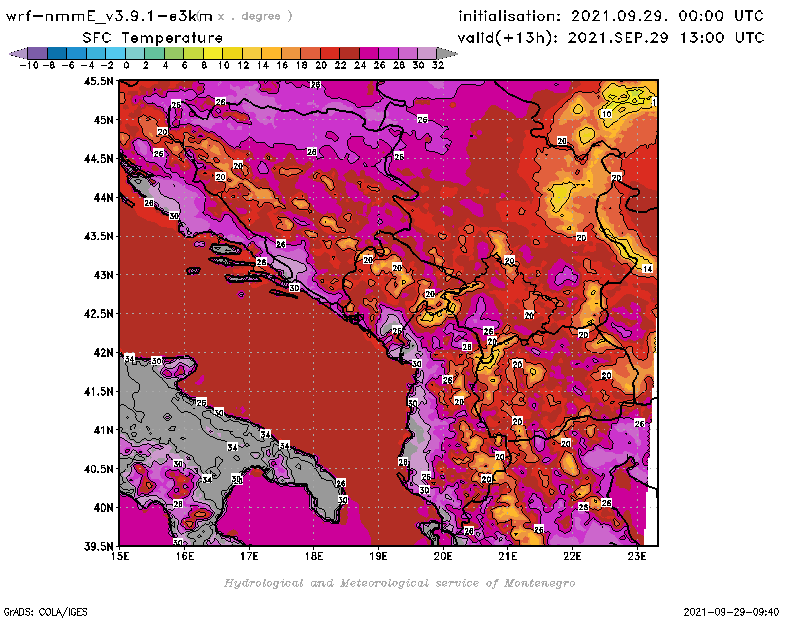
Task: Pick the magenta legend swatch between 24 and 26
Action: (x=368, y=53)
